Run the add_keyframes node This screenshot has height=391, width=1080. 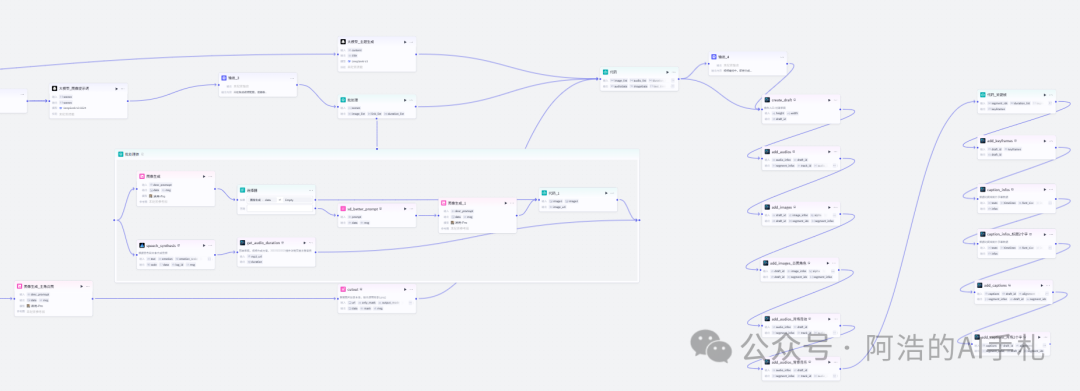click(x=1044, y=140)
